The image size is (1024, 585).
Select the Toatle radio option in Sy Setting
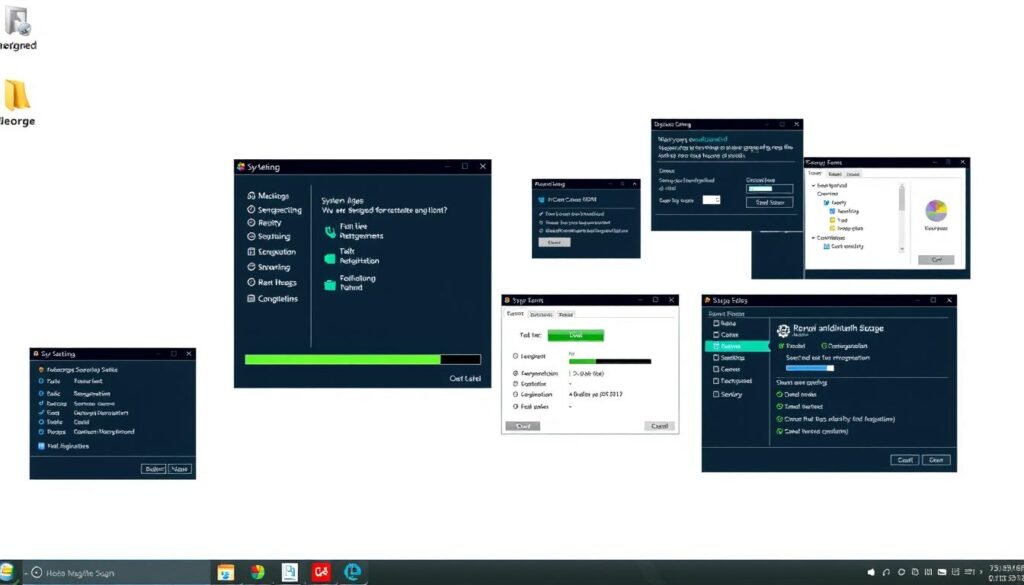[x=41, y=422]
